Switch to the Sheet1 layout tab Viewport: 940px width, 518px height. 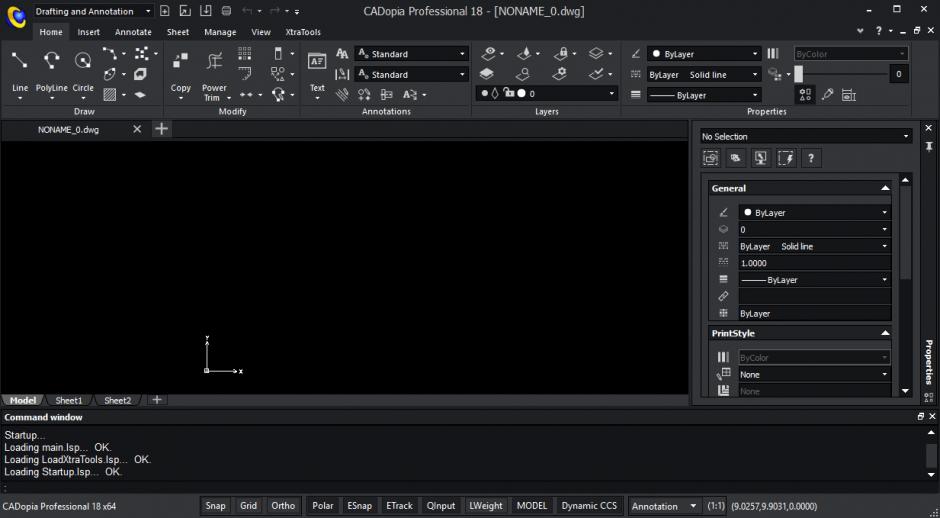[x=69, y=400]
